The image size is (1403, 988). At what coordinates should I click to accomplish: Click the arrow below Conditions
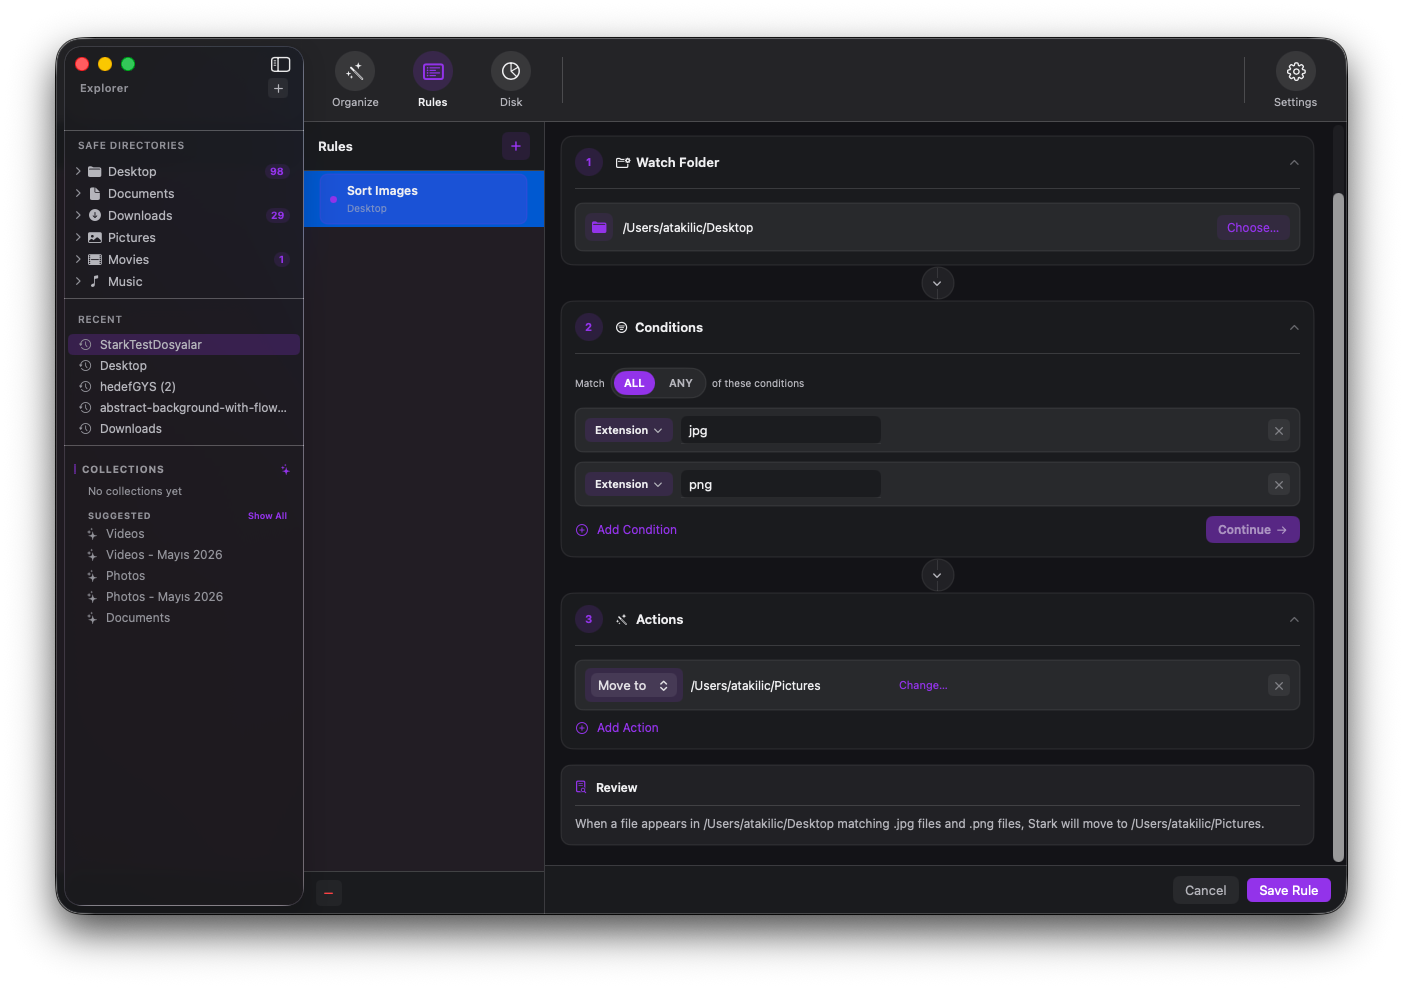coord(937,575)
